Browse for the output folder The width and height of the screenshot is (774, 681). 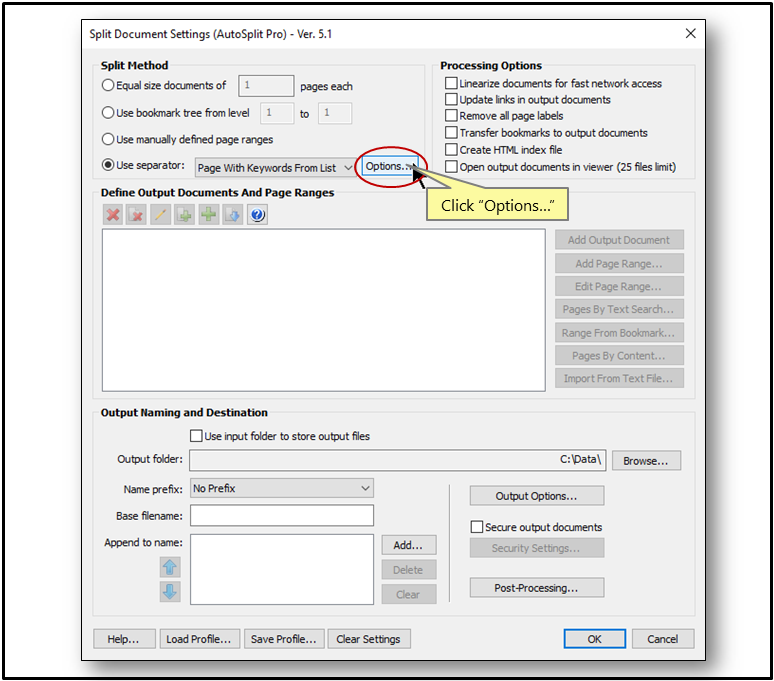(x=646, y=460)
